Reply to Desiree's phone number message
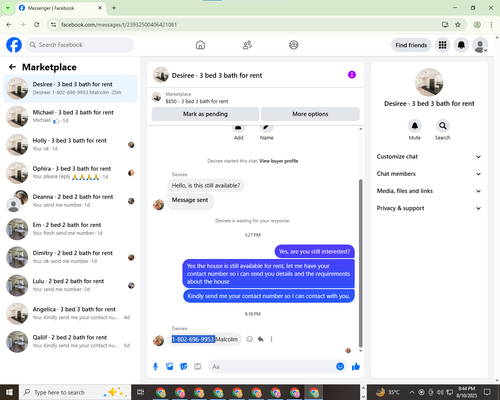The width and height of the screenshot is (500, 400). point(261,339)
